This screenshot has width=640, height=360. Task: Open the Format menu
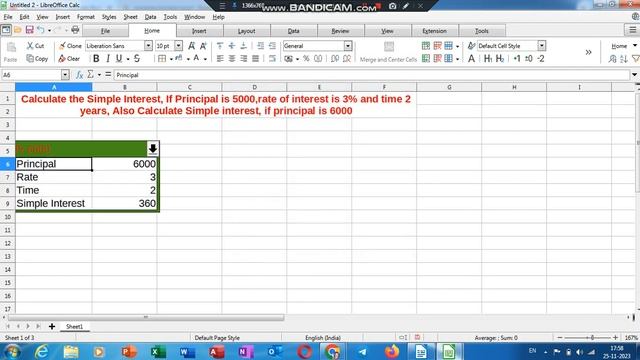(86, 17)
